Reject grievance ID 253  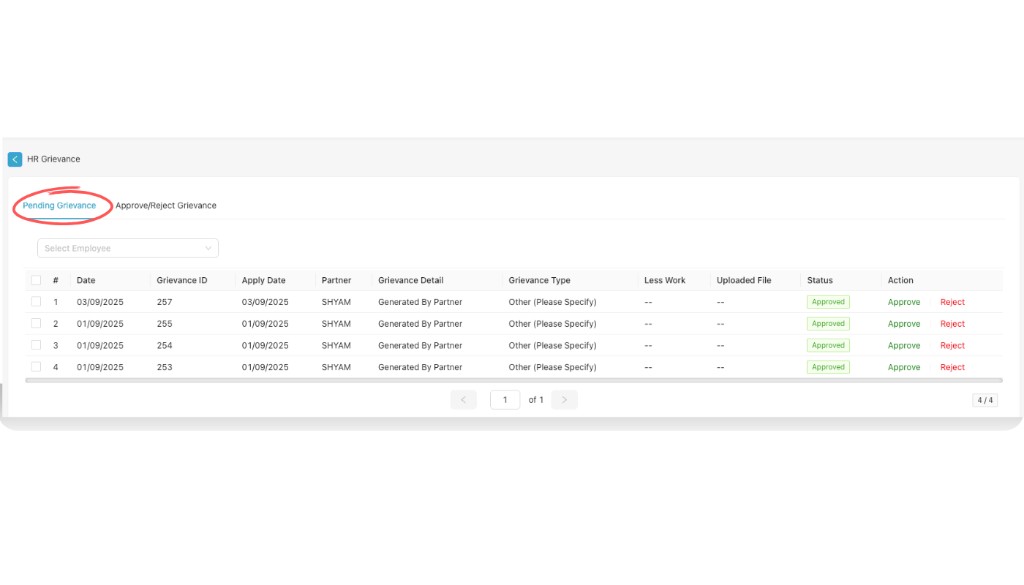coord(951,367)
